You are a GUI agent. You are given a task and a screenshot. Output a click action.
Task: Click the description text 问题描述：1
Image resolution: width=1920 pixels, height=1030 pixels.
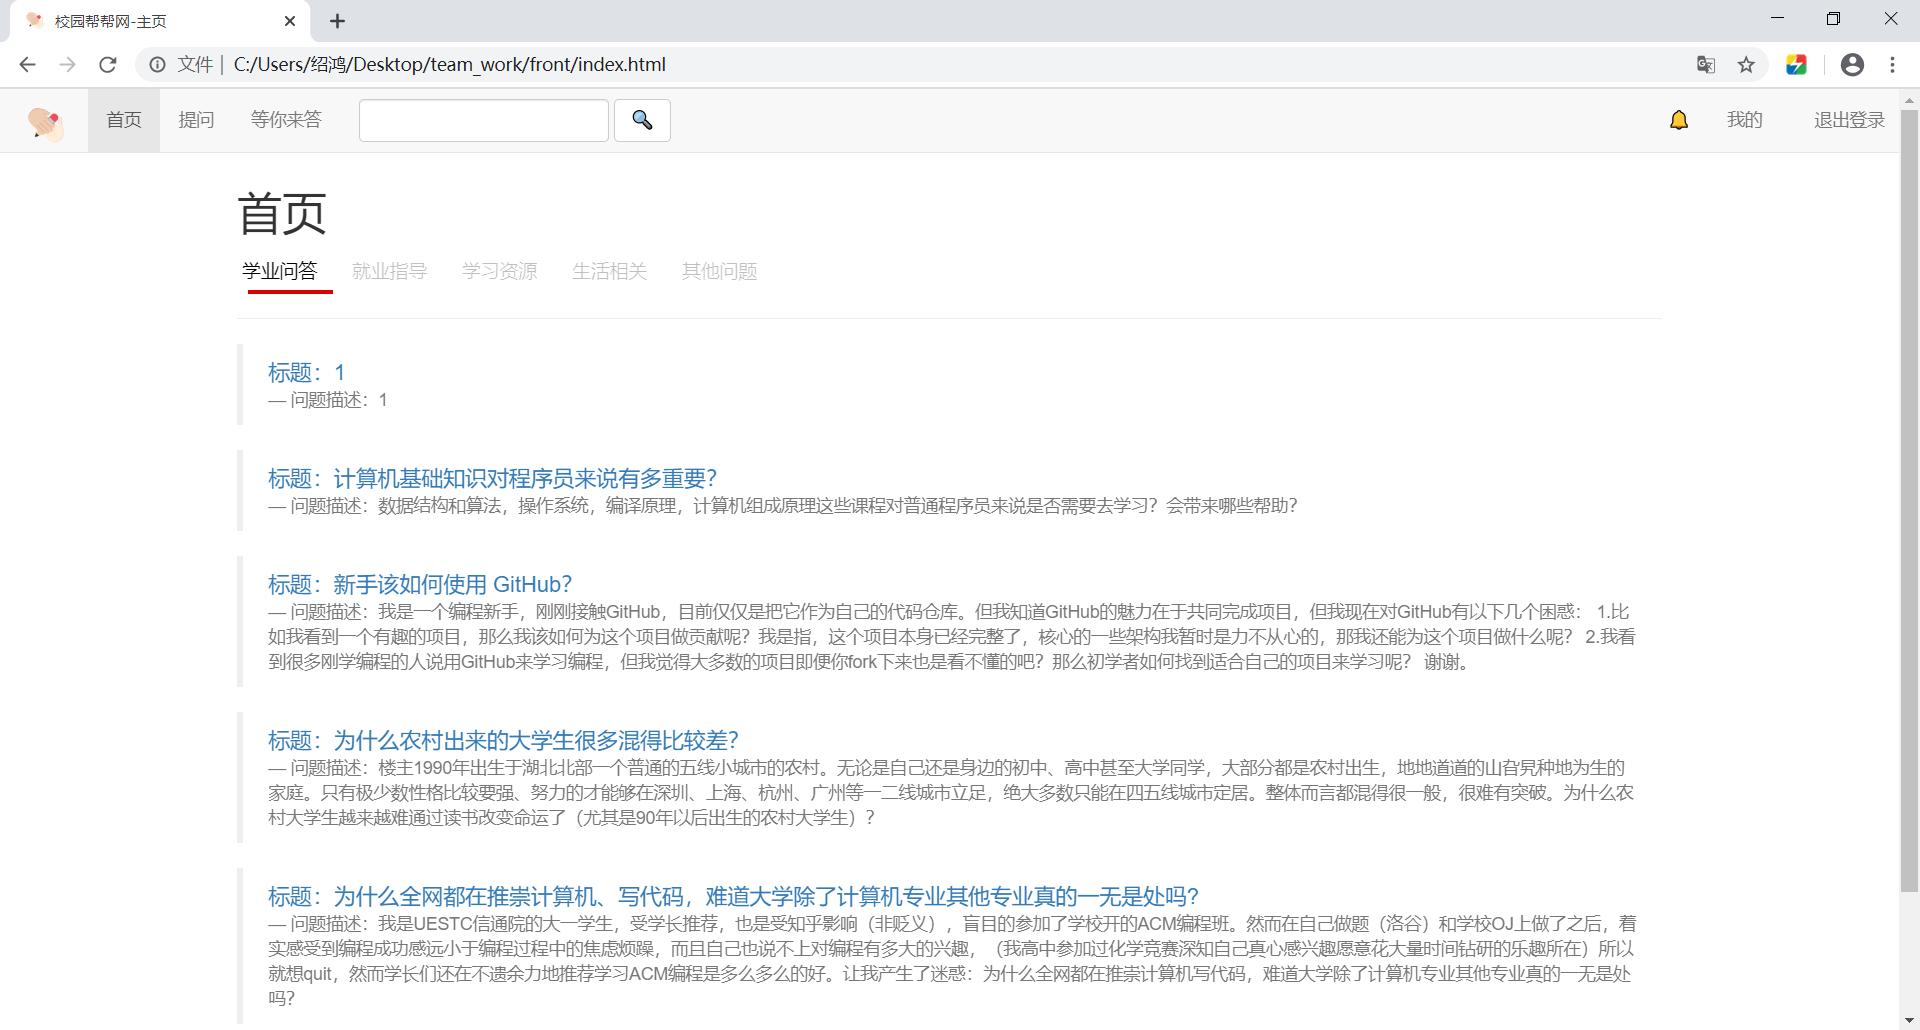(328, 400)
